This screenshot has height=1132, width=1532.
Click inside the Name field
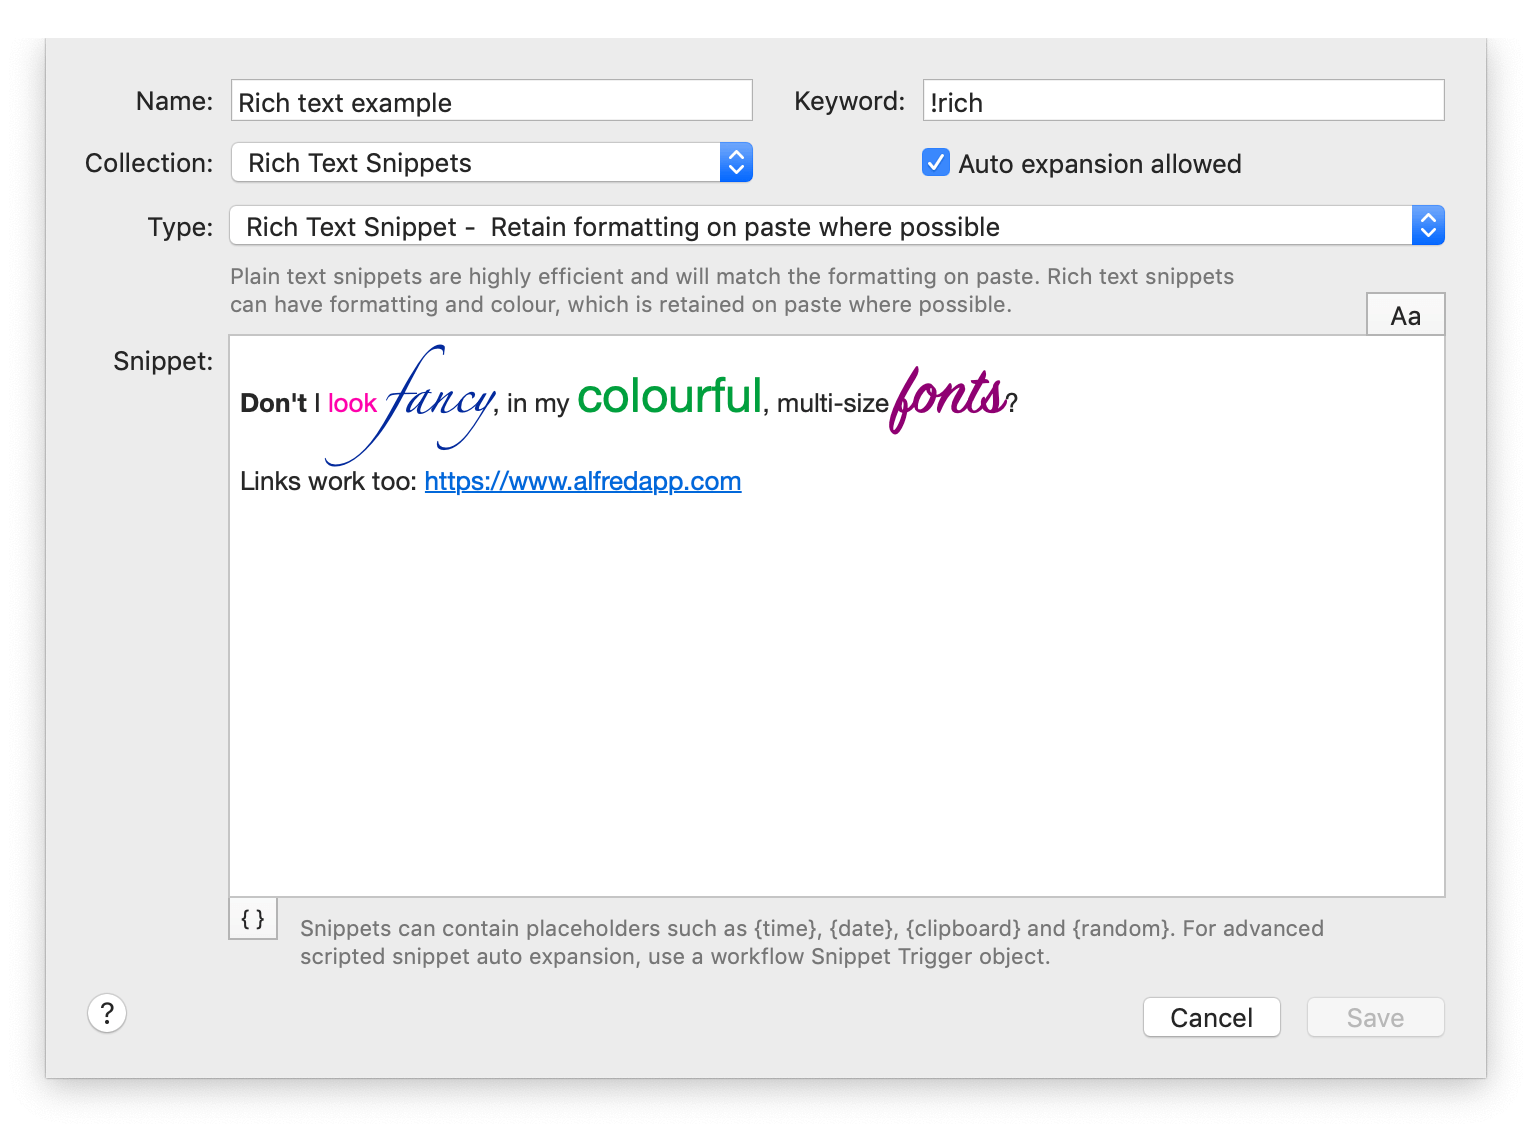(490, 100)
